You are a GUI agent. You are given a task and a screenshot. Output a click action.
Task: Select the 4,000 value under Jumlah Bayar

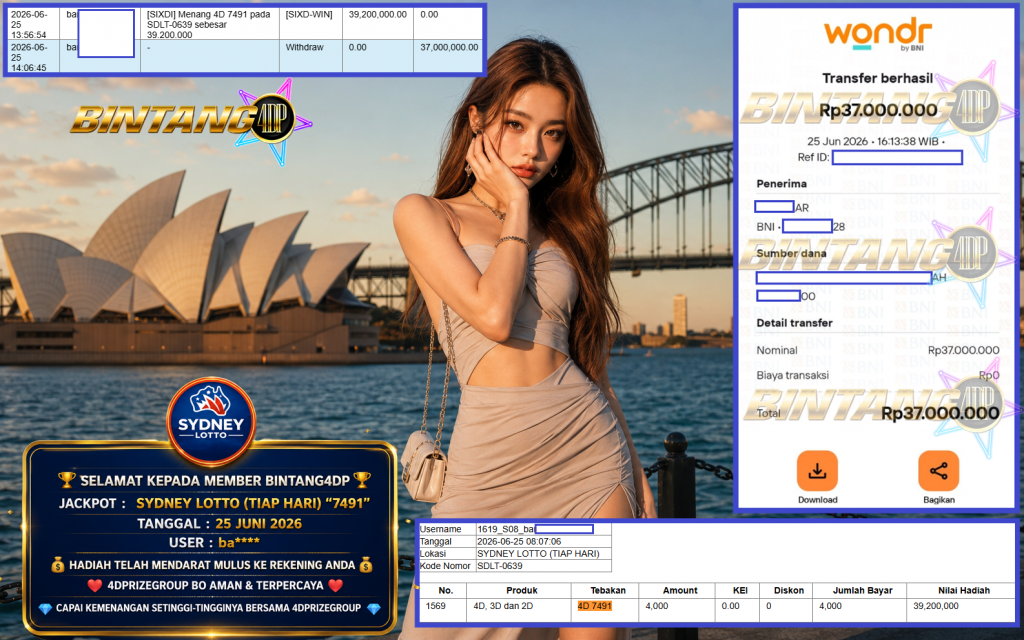point(830,606)
